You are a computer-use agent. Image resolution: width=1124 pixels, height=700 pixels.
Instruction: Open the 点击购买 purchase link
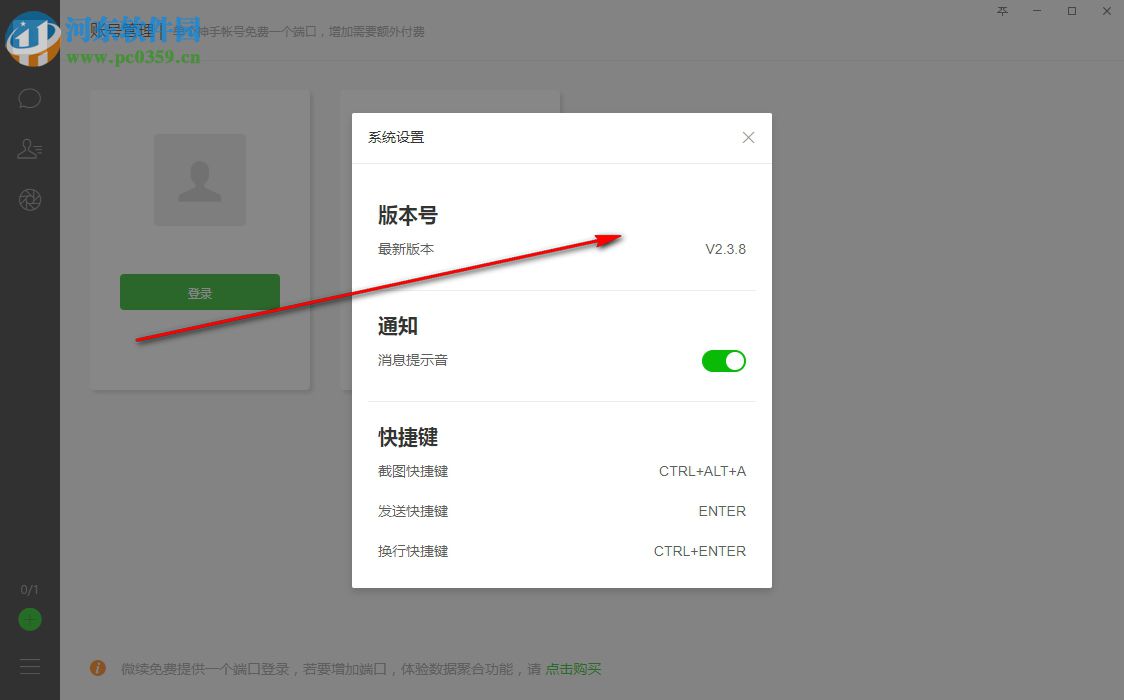pyautogui.click(x=573, y=668)
